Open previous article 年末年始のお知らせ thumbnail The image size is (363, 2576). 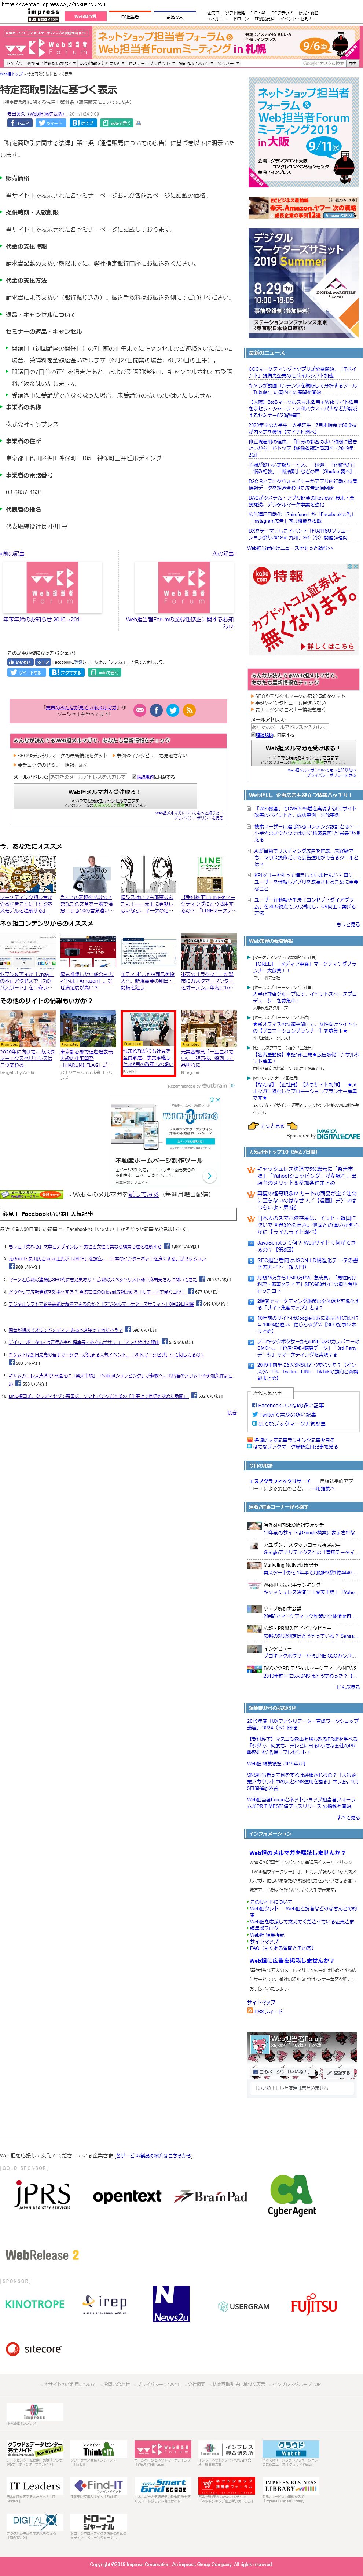click(x=52, y=586)
